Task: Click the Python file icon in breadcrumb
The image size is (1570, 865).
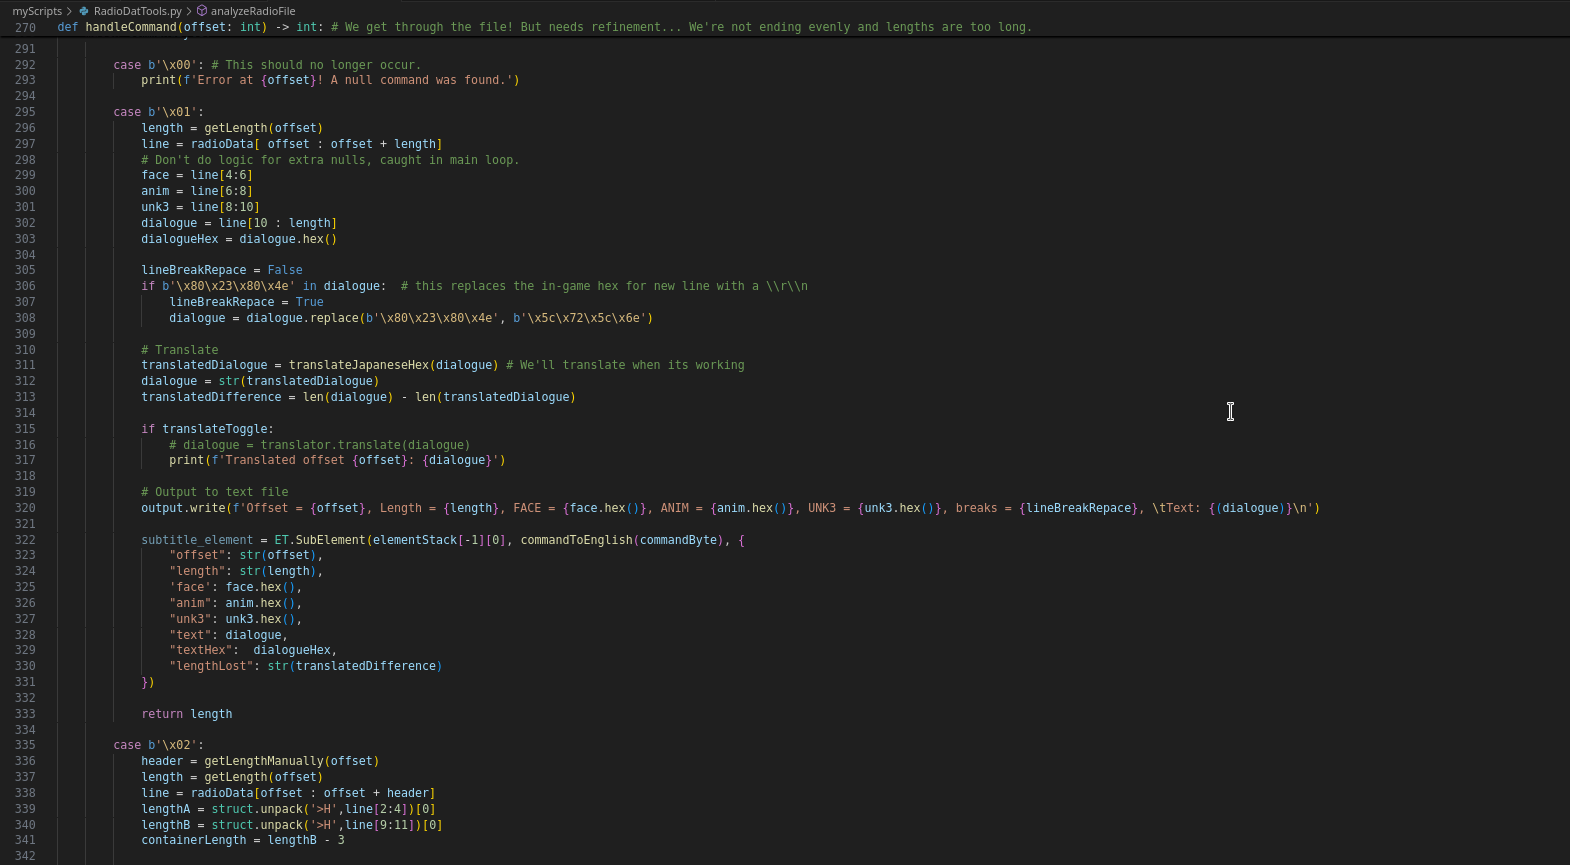Action: pyautogui.click(x=84, y=11)
